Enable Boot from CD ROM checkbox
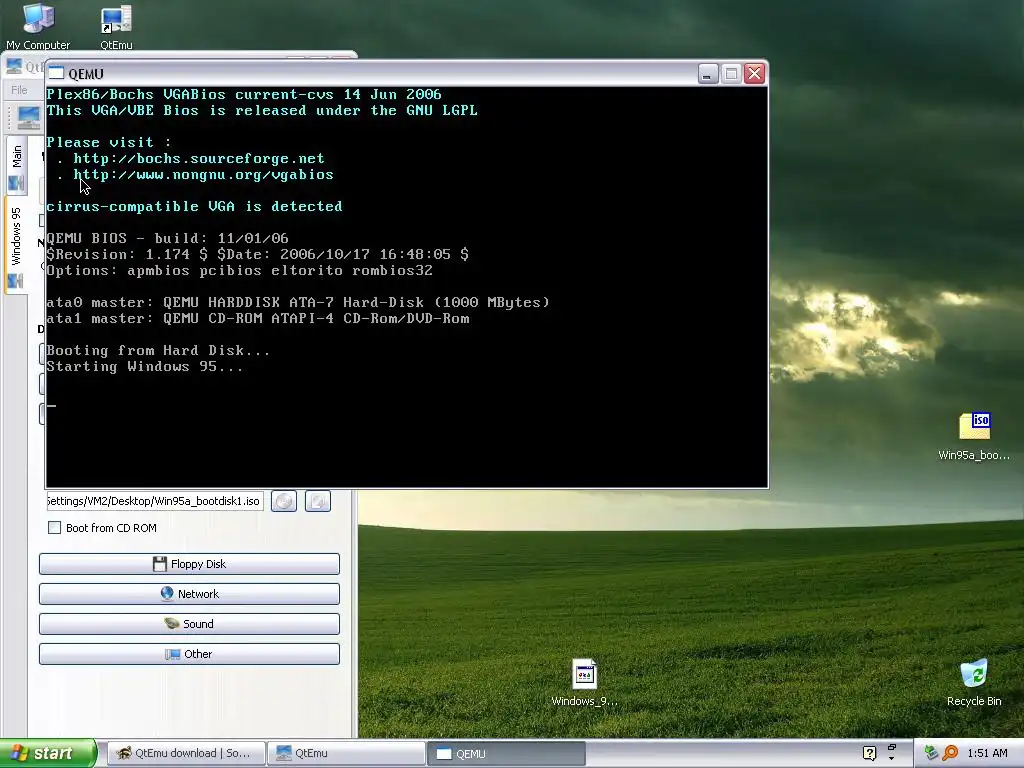Viewport: 1024px width, 768px height. 55,528
